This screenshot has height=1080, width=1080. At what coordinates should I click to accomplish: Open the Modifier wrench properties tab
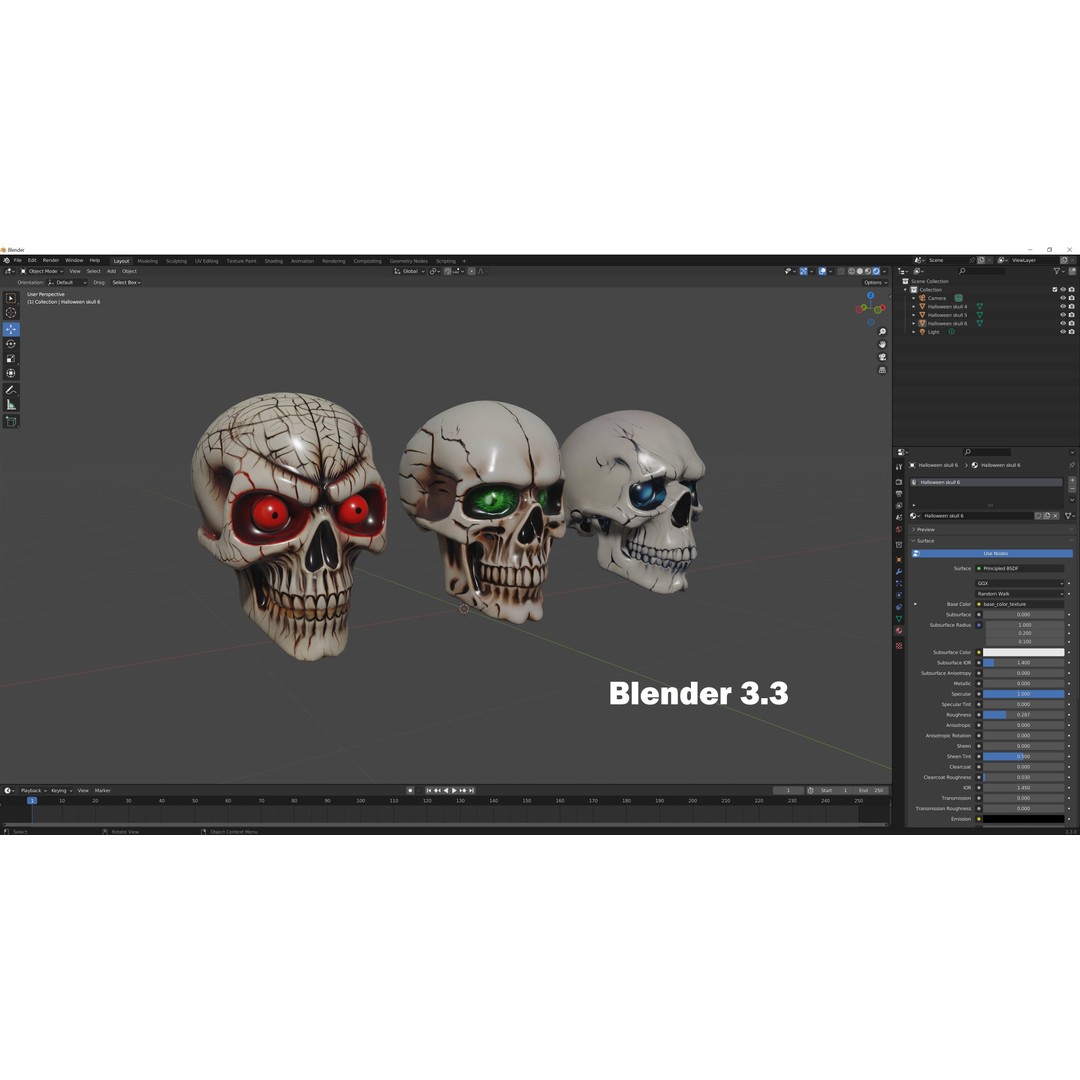point(899,572)
